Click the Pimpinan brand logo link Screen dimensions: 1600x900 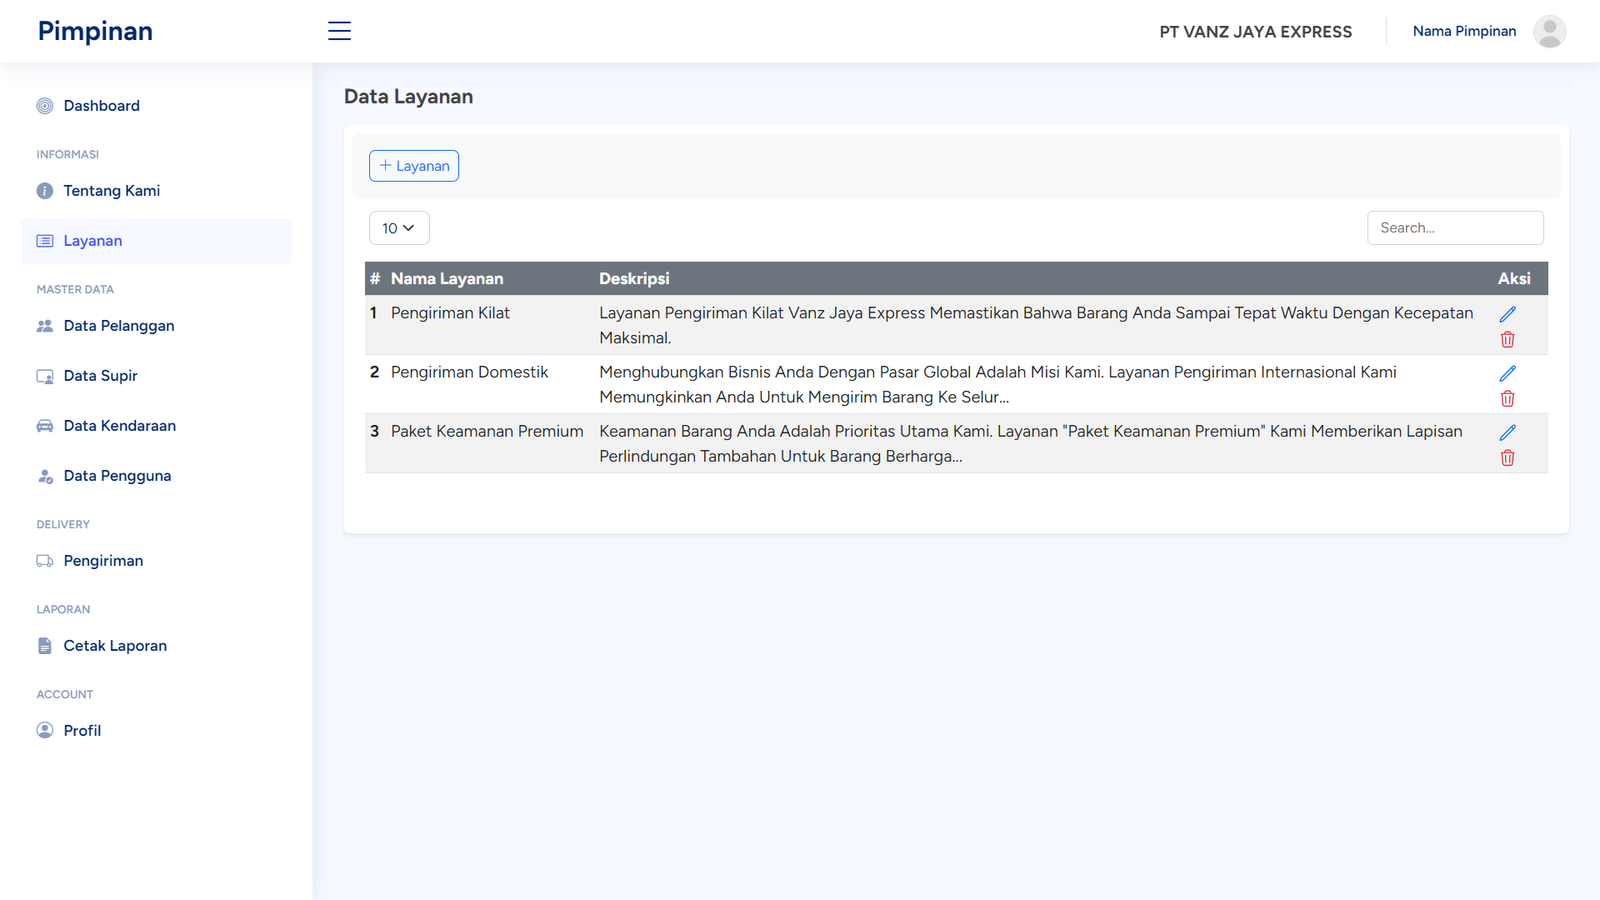tap(95, 31)
